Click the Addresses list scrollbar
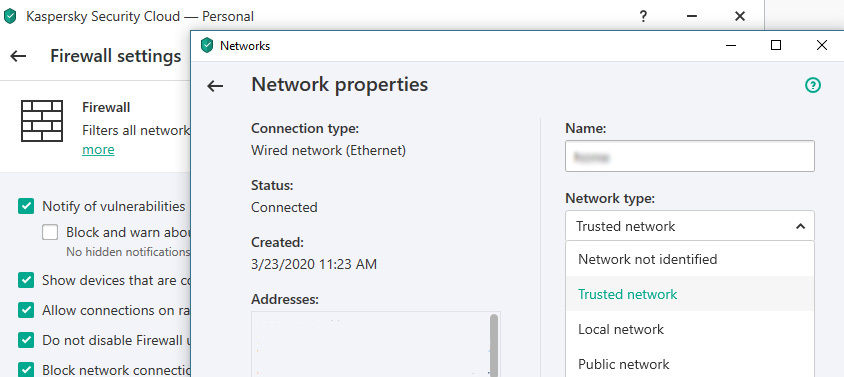Screen dimensions: 844x377 pyautogui.click(x=494, y=345)
